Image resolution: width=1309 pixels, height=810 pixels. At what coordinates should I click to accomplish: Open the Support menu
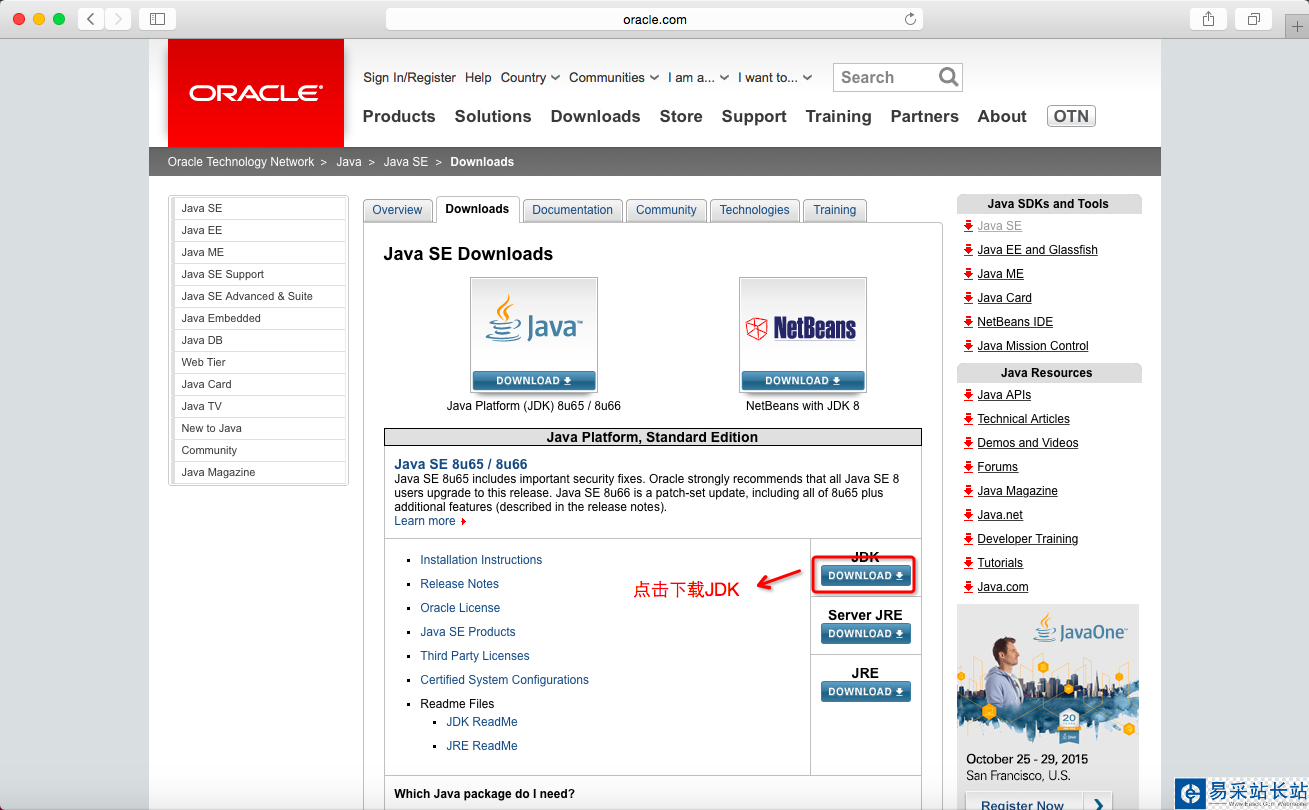(754, 116)
